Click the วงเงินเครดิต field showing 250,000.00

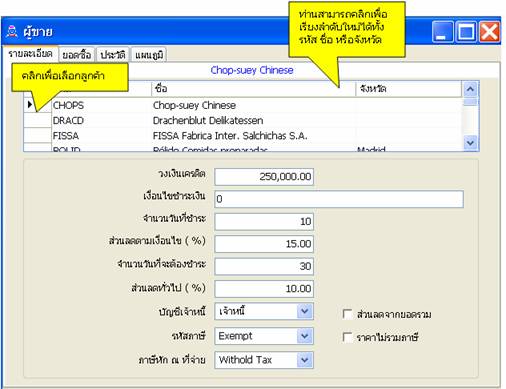point(264,177)
